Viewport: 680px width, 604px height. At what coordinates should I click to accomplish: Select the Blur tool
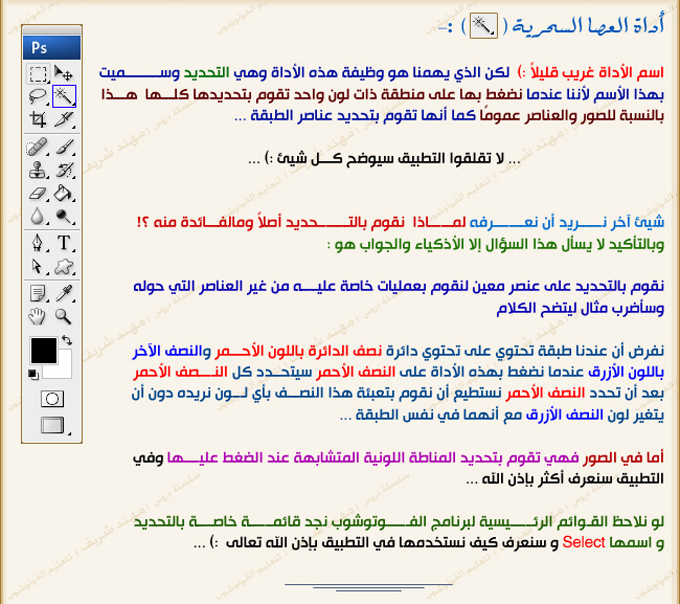[38, 216]
